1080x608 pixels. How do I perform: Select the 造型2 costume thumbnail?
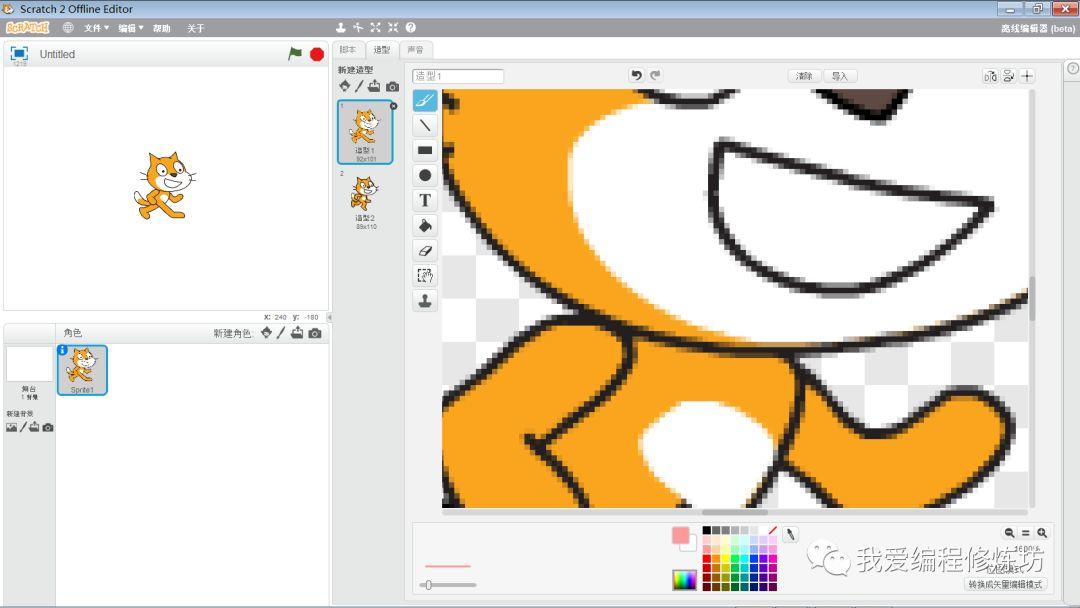tap(365, 200)
